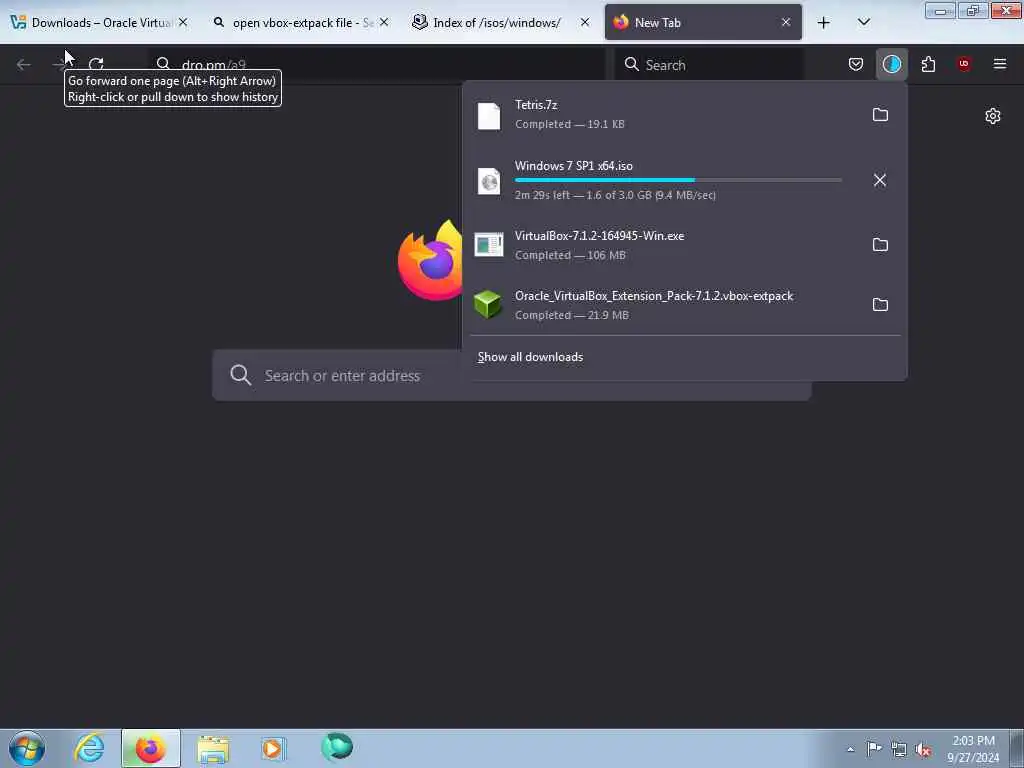Show VirtualBox-7.1.2 exe in folder
1024x768 pixels.
[880, 245]
